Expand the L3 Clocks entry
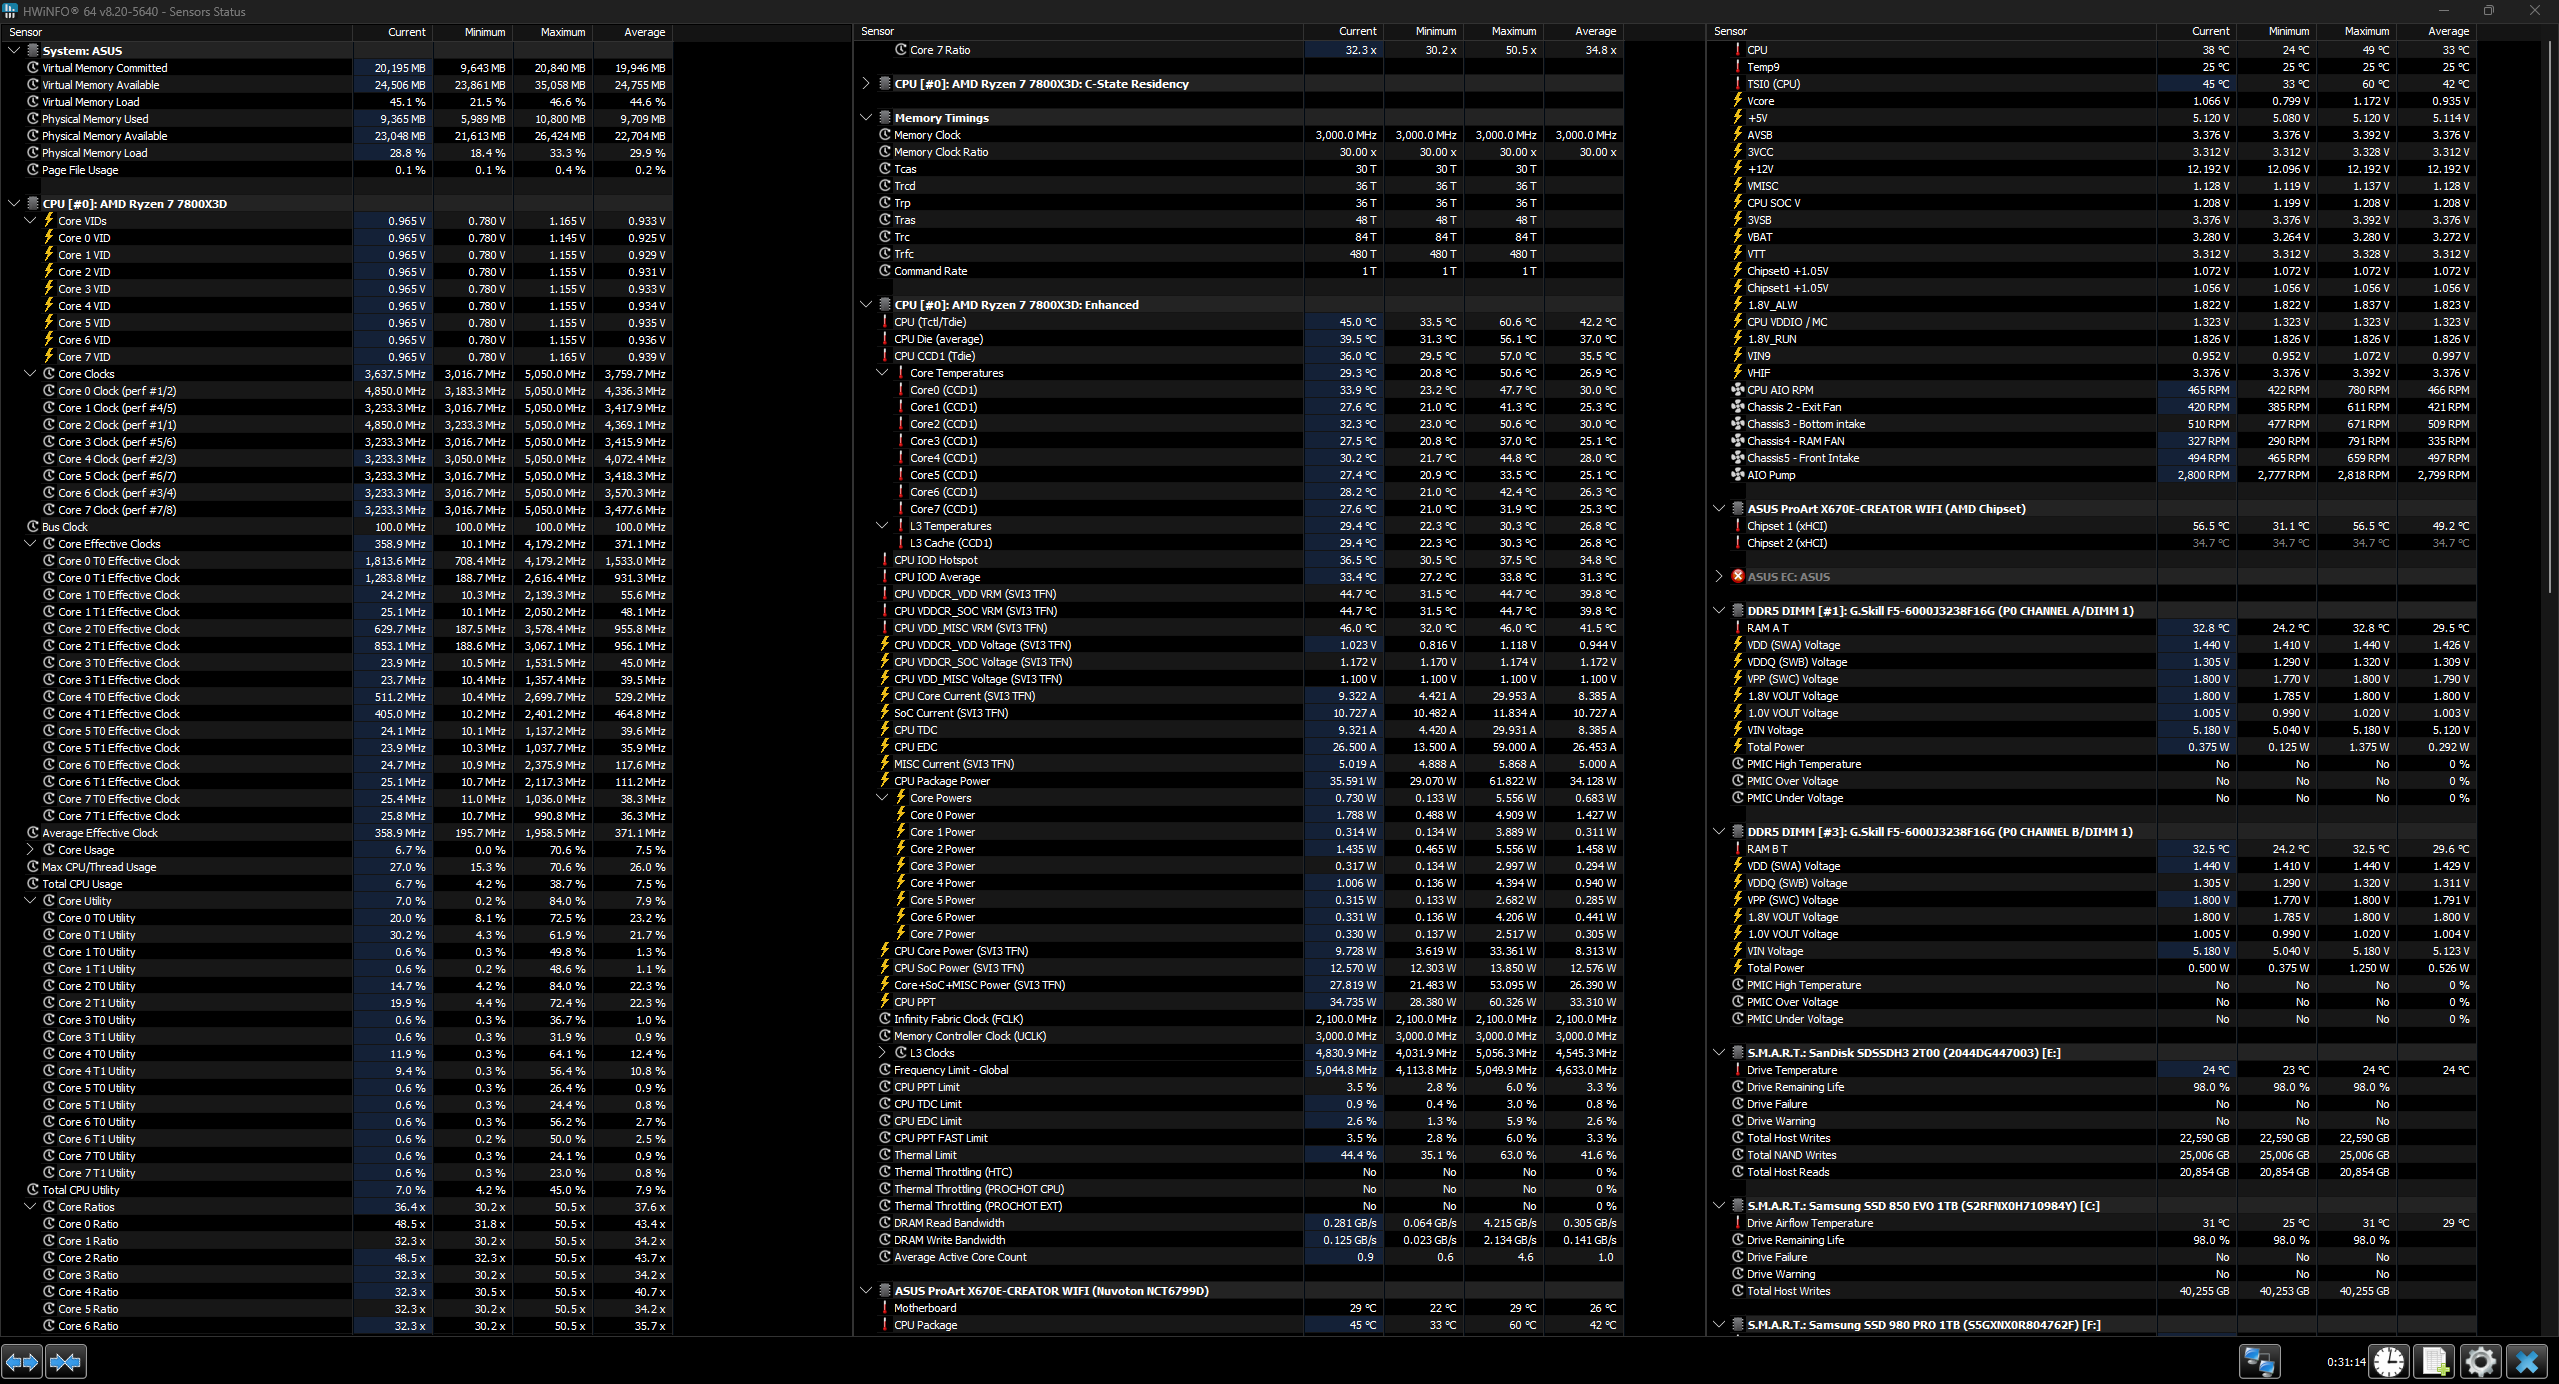 coord(882,1053)
